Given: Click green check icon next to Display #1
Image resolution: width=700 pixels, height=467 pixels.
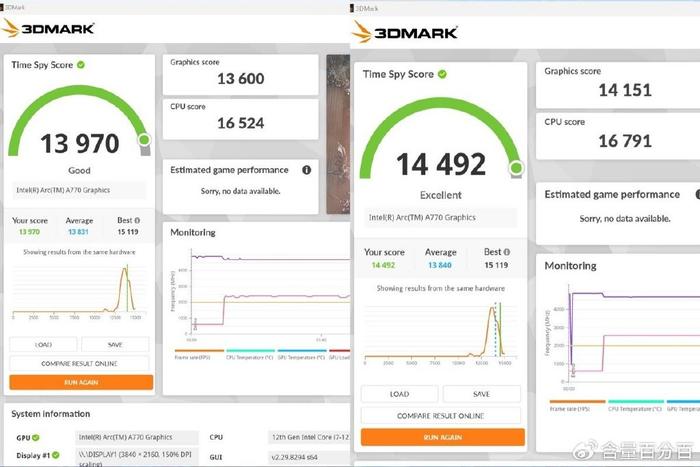Looking at the screenshot, I should click(55, 455).
